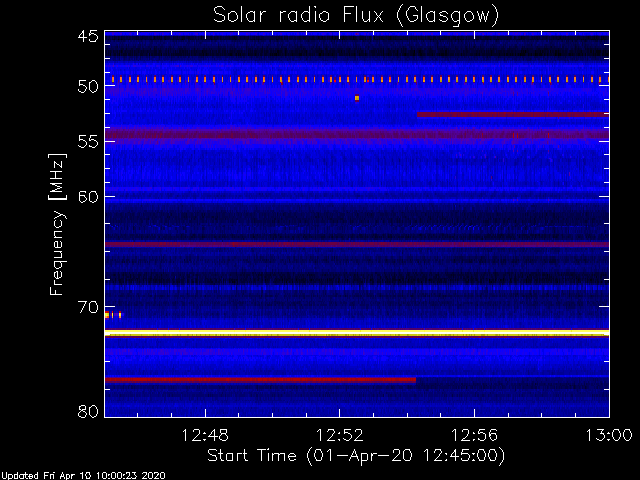Click the '70' frequency axis label
The height and width of the screenshot is (480, 640).
[x=88, y=307]
